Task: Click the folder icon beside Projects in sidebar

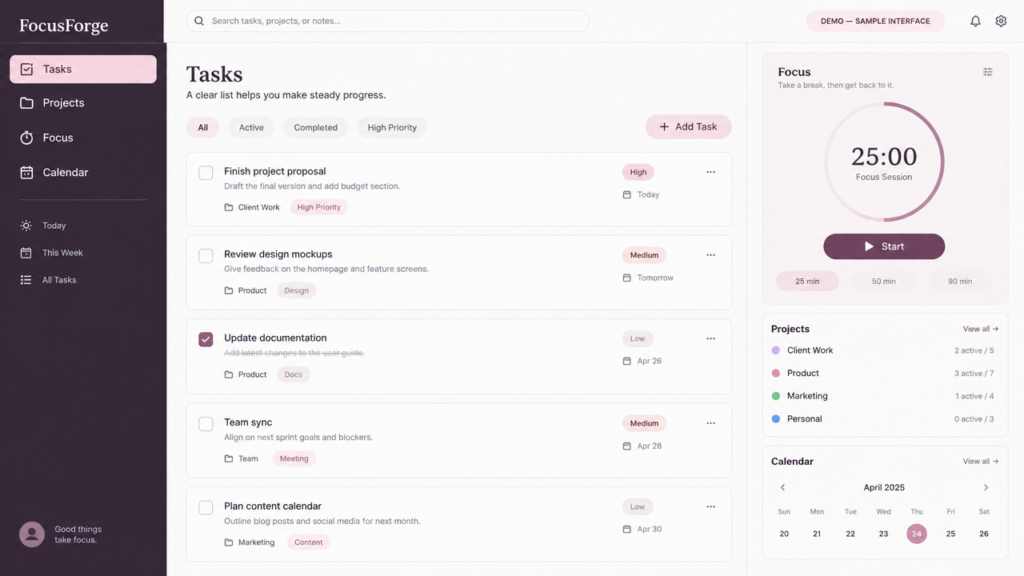Action: [26, 103]
